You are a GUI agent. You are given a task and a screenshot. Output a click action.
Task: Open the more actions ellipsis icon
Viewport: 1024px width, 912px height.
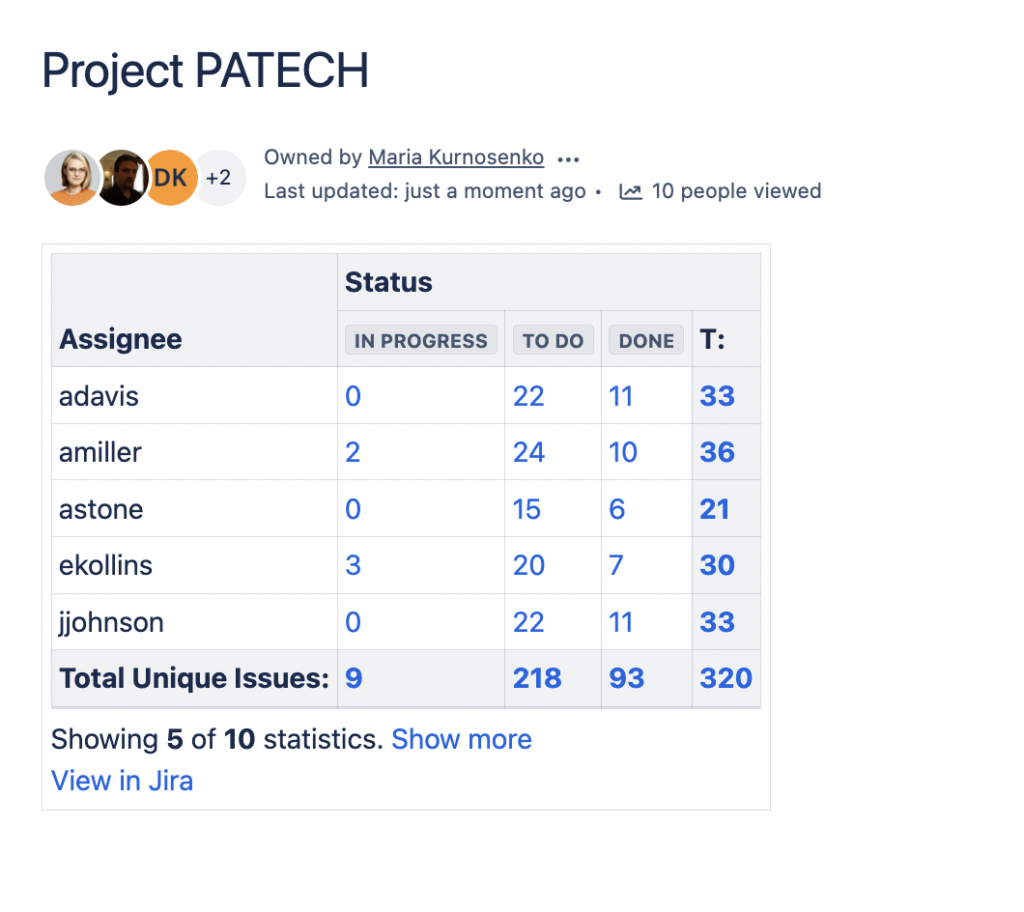pyautogui.click(x=568, y=158)
